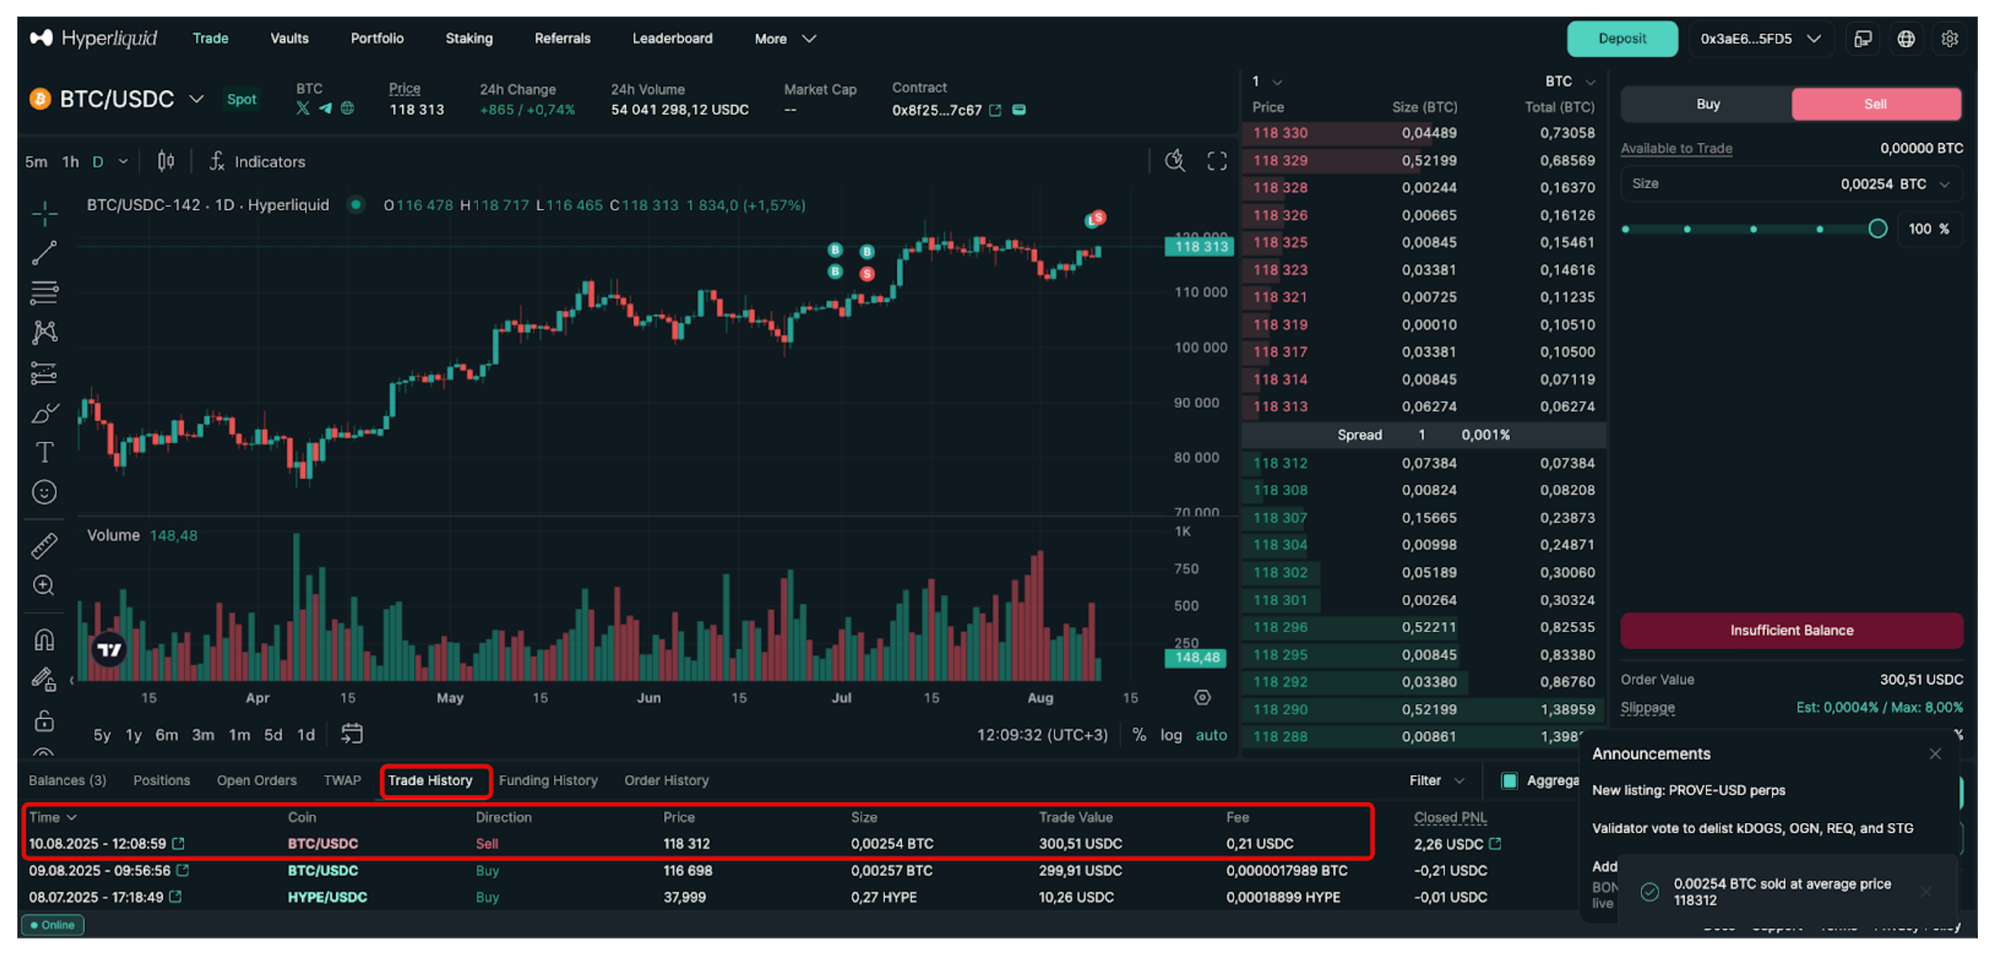Screen dimensions: 2000x960
Task: Toggle log scale on chart
Action: click(x=1170, y=735)
